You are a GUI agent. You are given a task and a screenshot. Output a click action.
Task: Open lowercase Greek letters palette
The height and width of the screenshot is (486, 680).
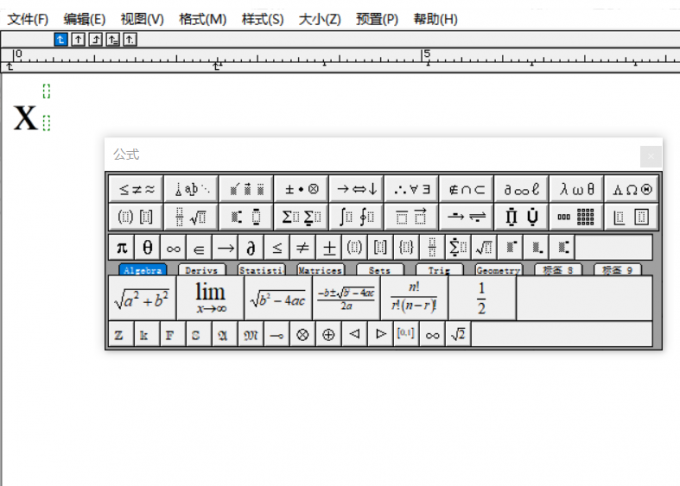576,189
